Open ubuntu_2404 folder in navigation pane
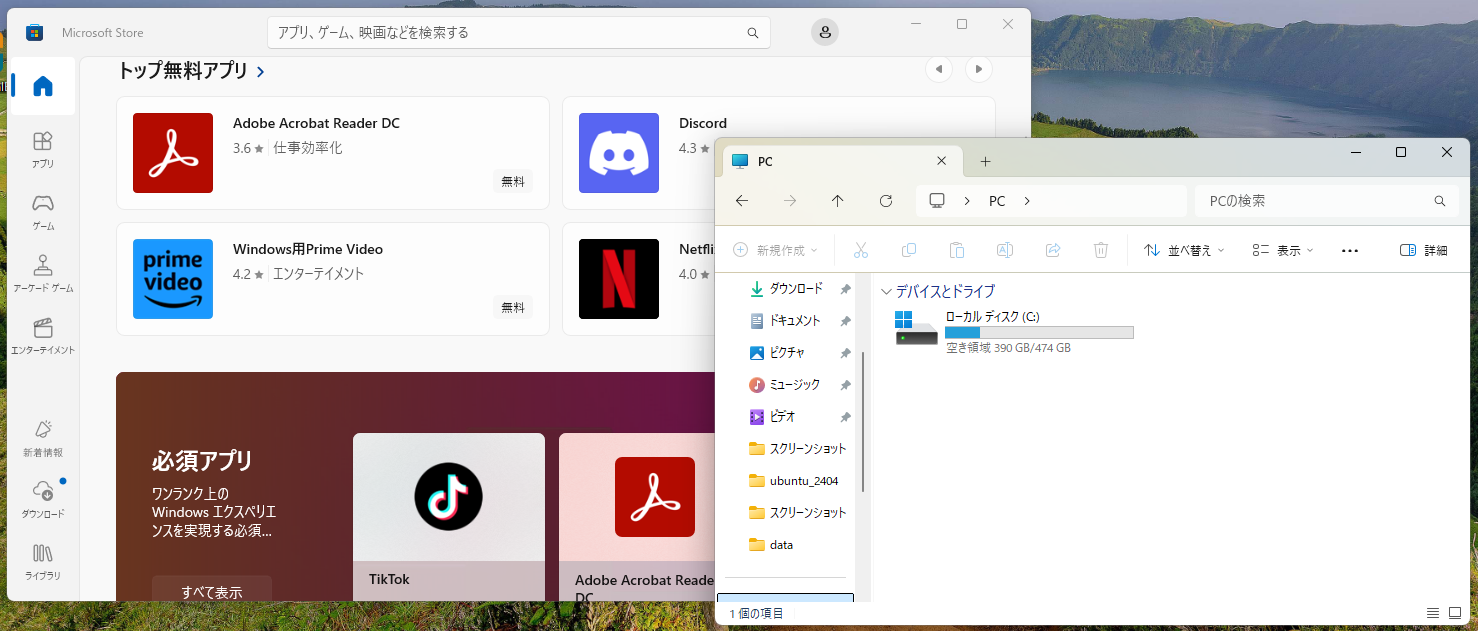The width and height of the screenshot is (1478, 631). (x=794, y=481)
